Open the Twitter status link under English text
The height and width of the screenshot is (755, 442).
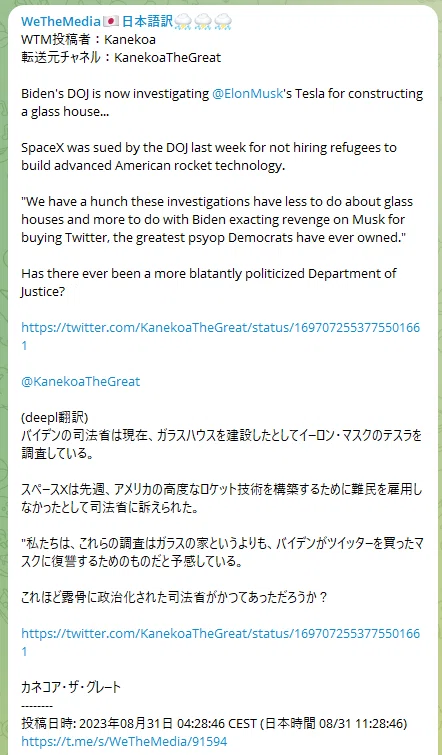coord(221,337)
